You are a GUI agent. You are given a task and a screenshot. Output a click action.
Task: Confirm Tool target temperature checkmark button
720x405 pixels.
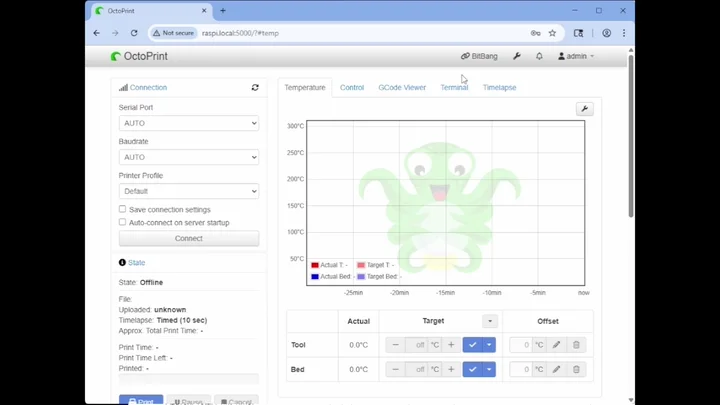point(472,345)
